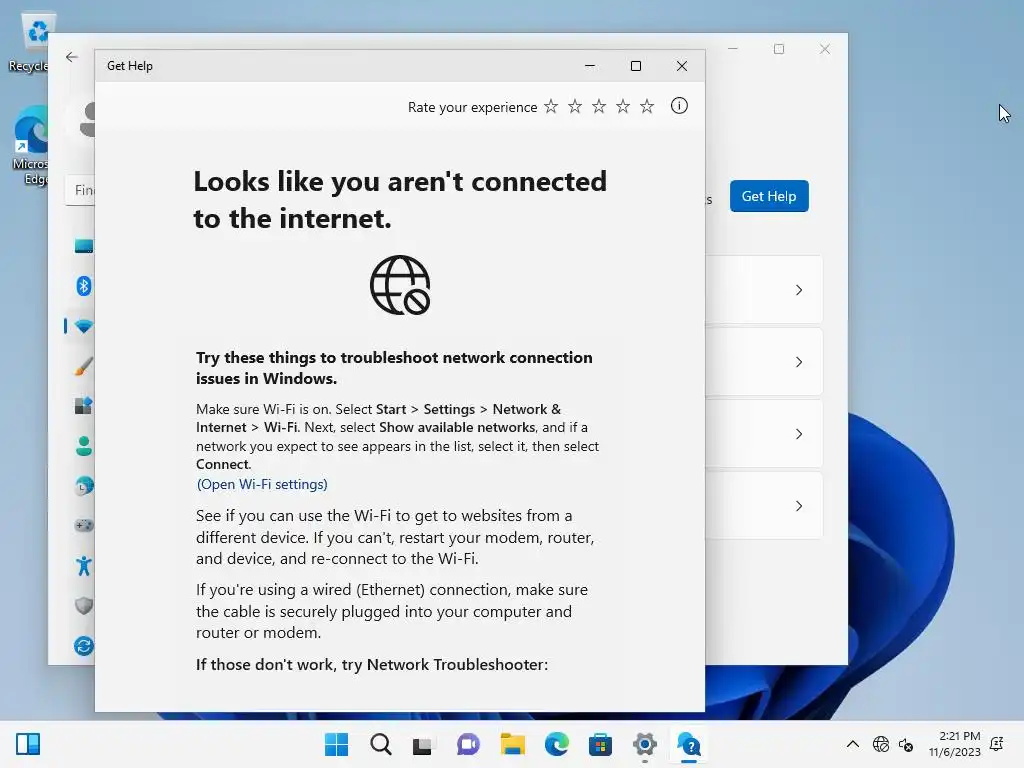Open Personalization brush icon in Settings sidebar
Image resolution: width=1024 pixels, height=768 pixels.
coord(84,366)
